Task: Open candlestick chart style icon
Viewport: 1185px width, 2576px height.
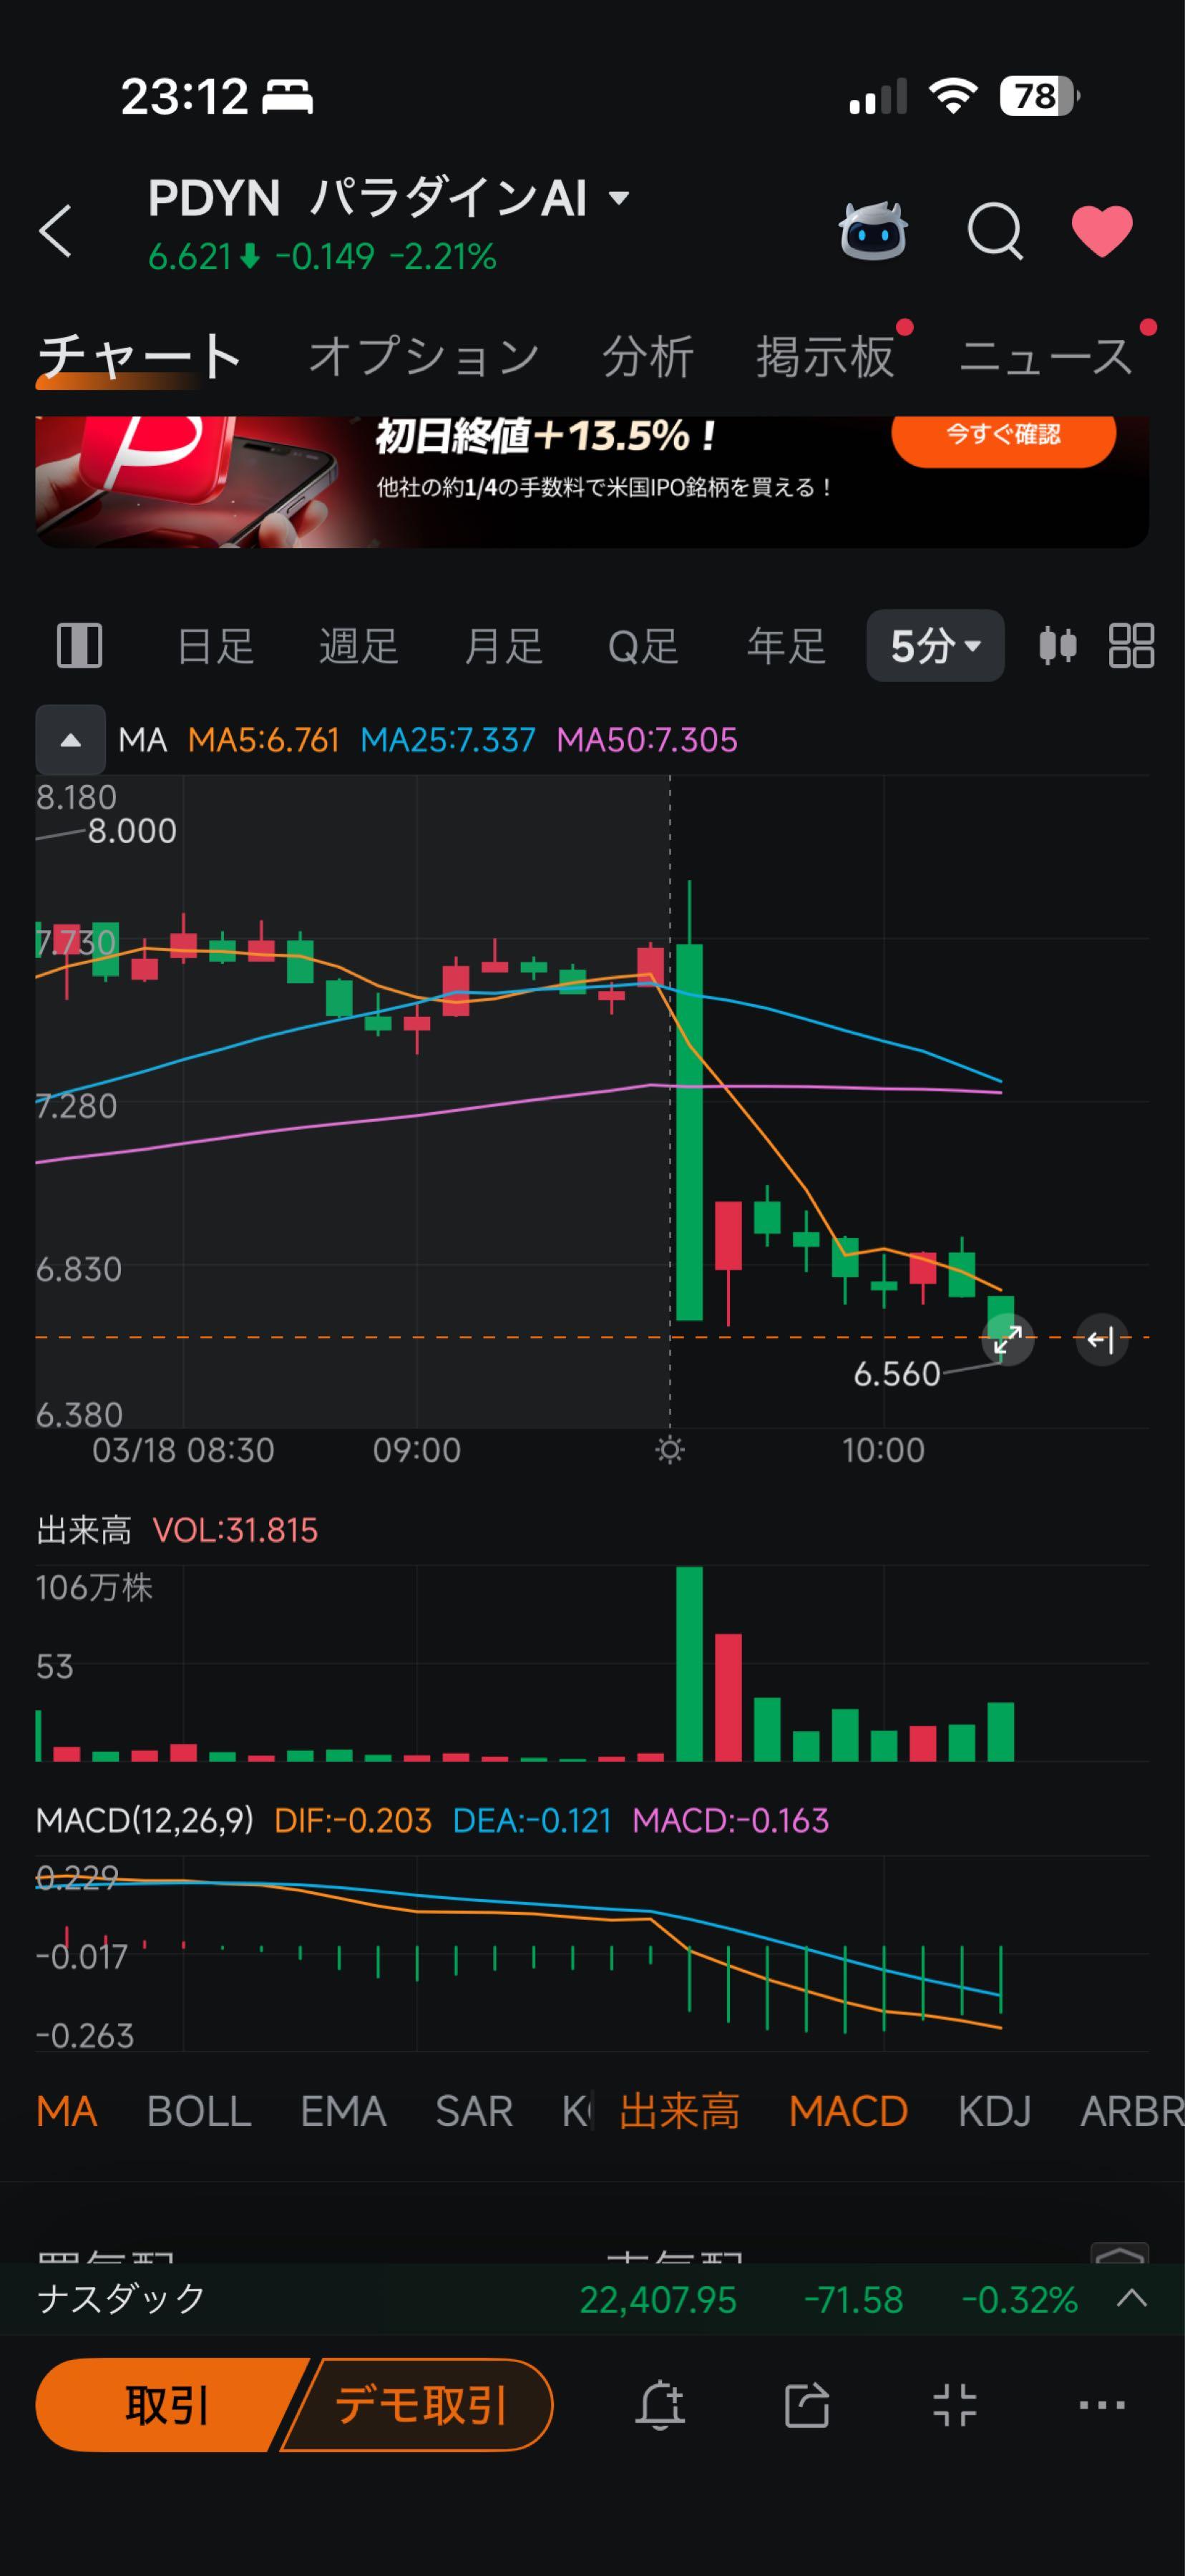Action: click(1057, 645)
